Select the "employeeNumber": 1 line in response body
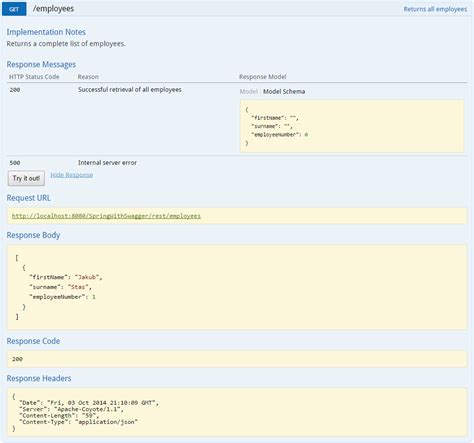The image size is (474, 443). pos(62,297)
